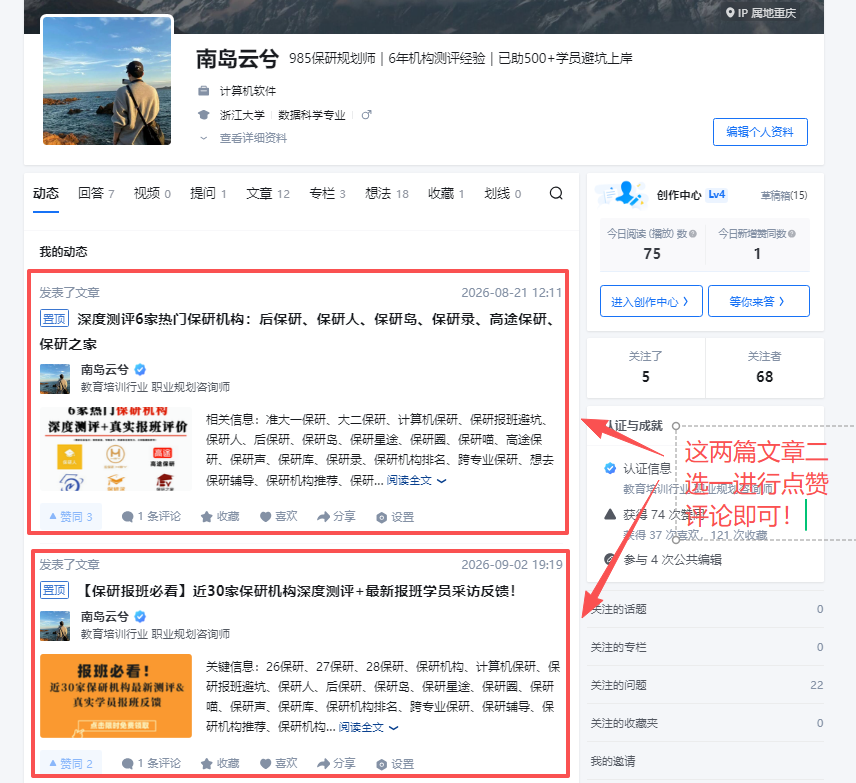Screen dimensions: 856x783
Task: Click author avatar in first article
Action: 55,379
